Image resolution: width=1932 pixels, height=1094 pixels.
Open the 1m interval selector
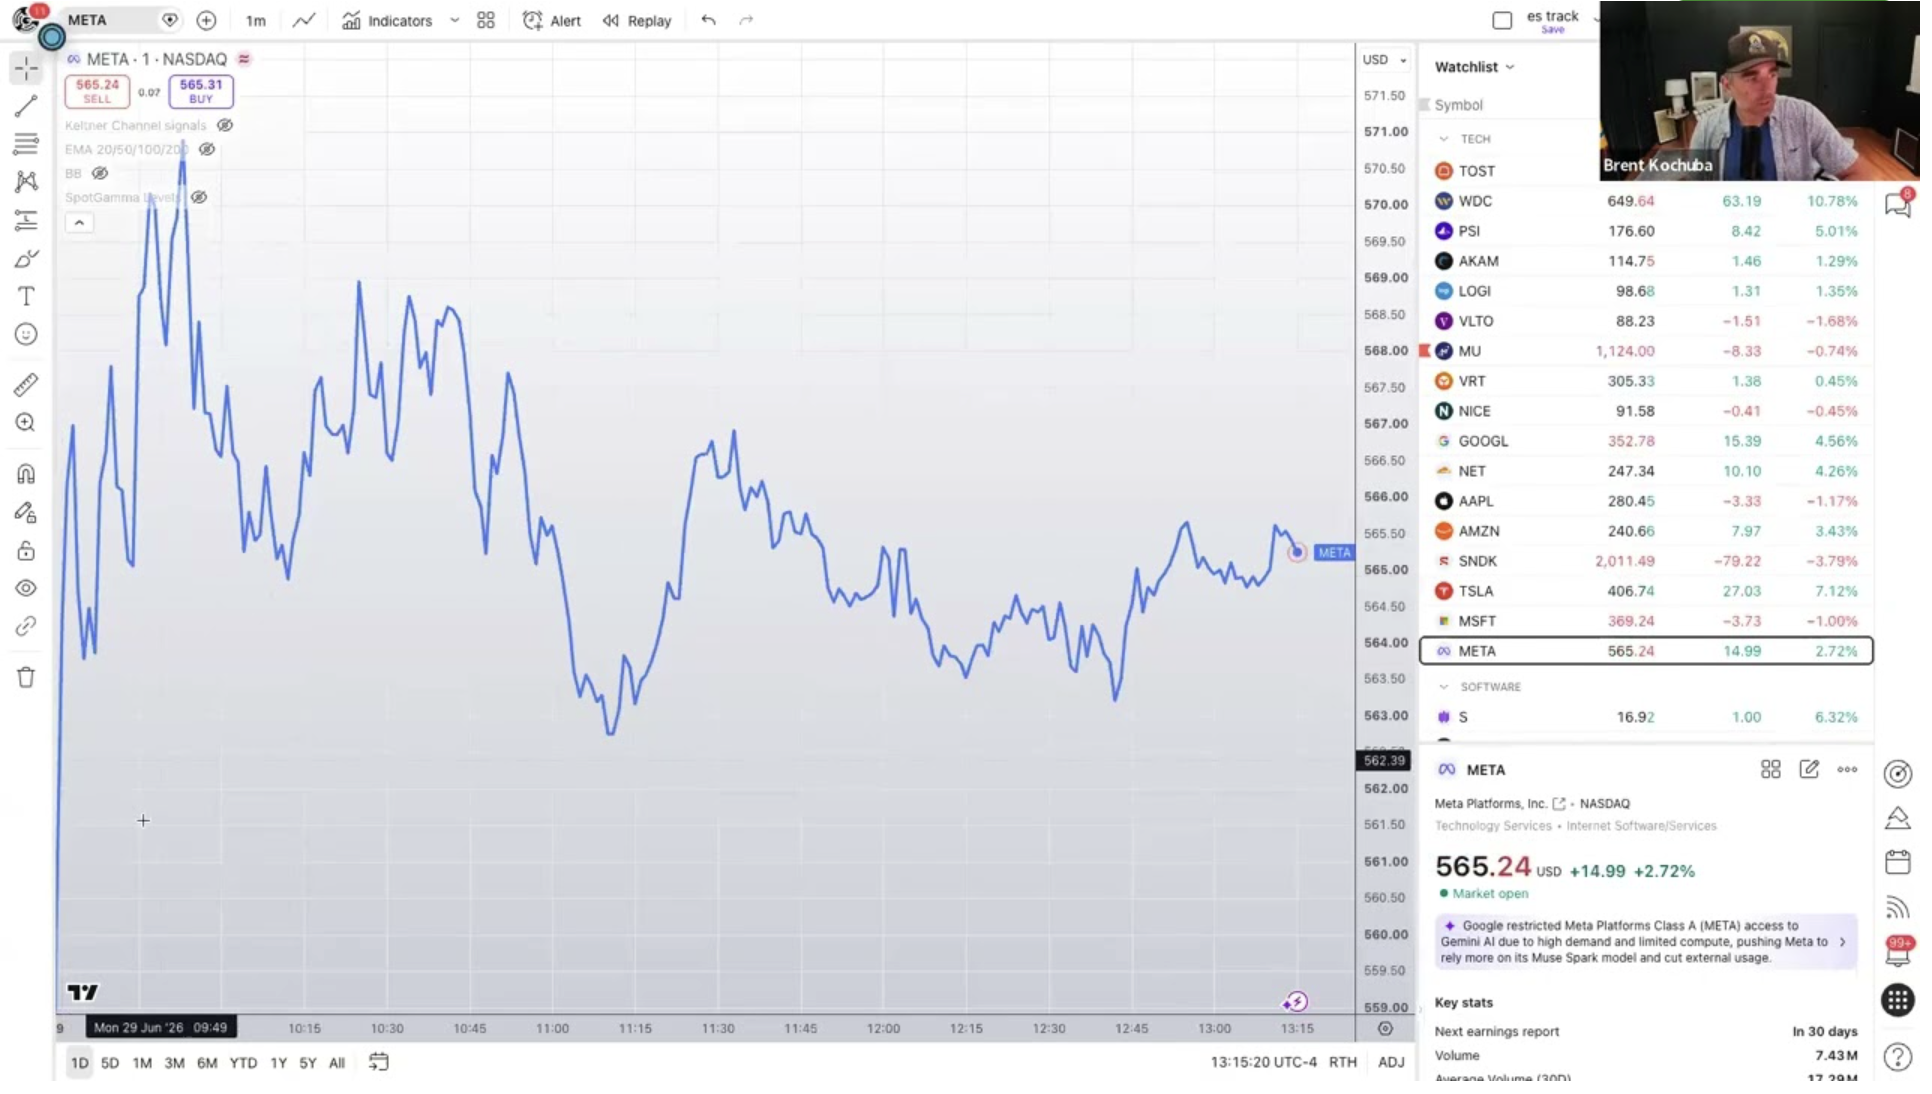[256, 20]
